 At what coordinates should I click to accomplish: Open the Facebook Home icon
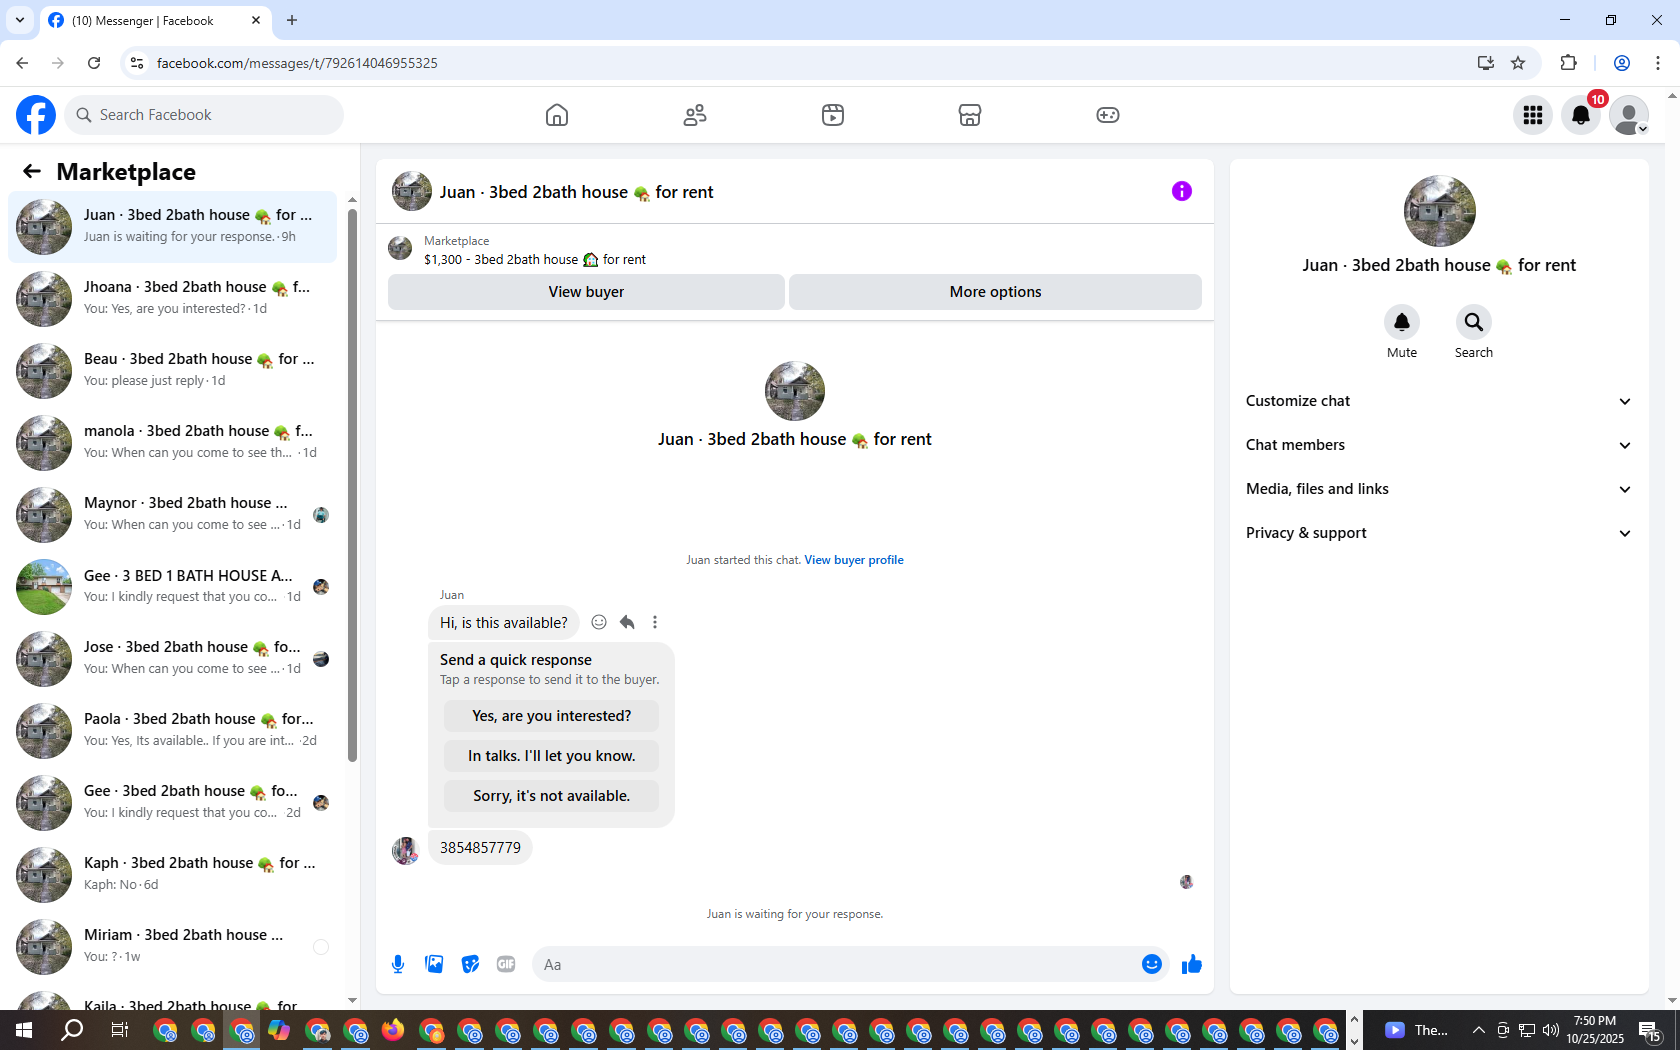(x=557, y=115)
